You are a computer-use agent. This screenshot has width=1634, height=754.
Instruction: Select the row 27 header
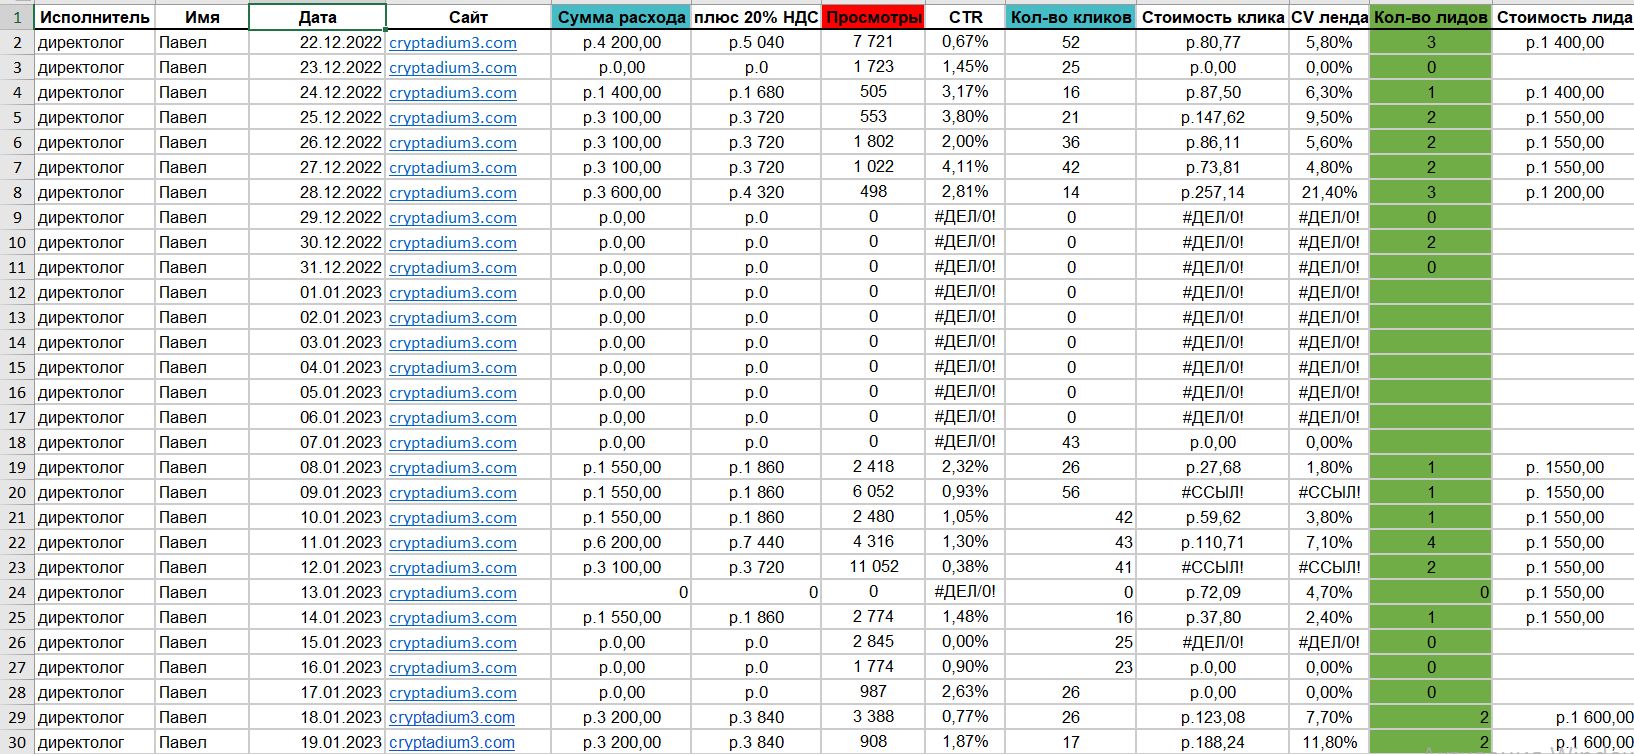pyautogui.click(x=17, y=667)
